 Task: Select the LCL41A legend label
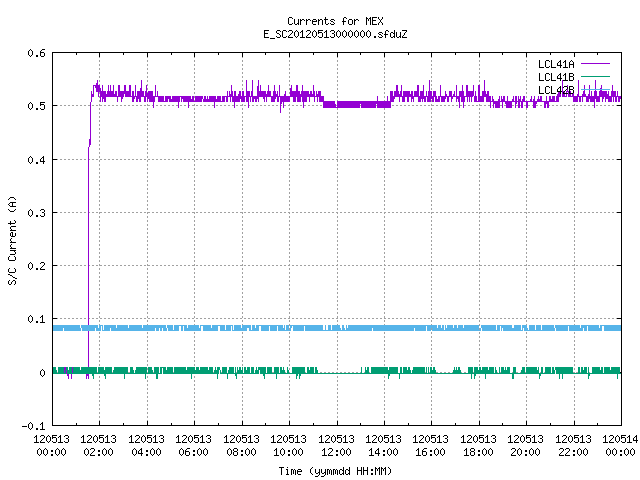556,64
